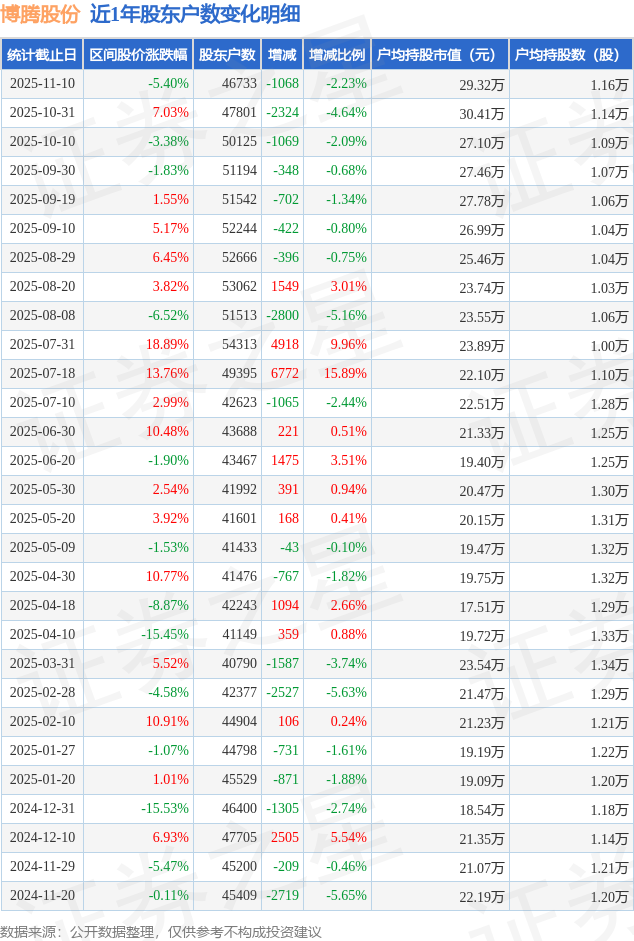Select the 增减比例 column header
Screen dimensions: 634x941
(337, 55)
